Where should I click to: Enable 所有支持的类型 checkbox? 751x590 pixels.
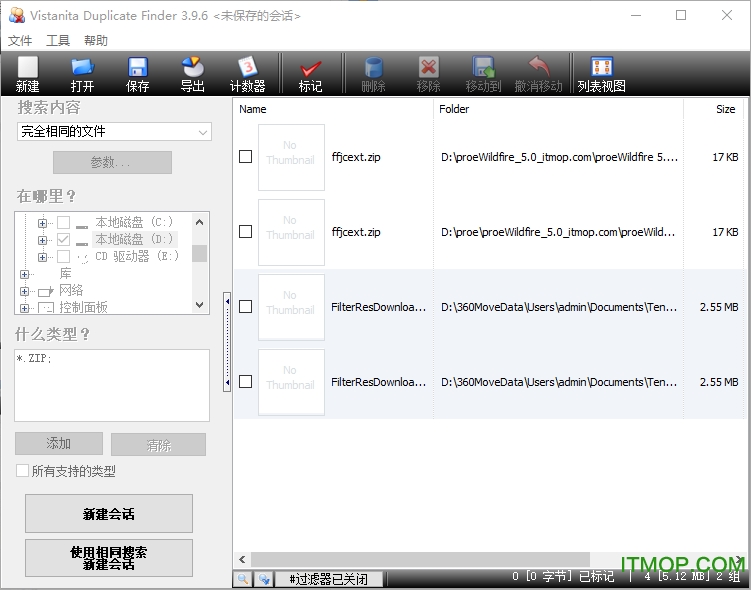point(22,471)
